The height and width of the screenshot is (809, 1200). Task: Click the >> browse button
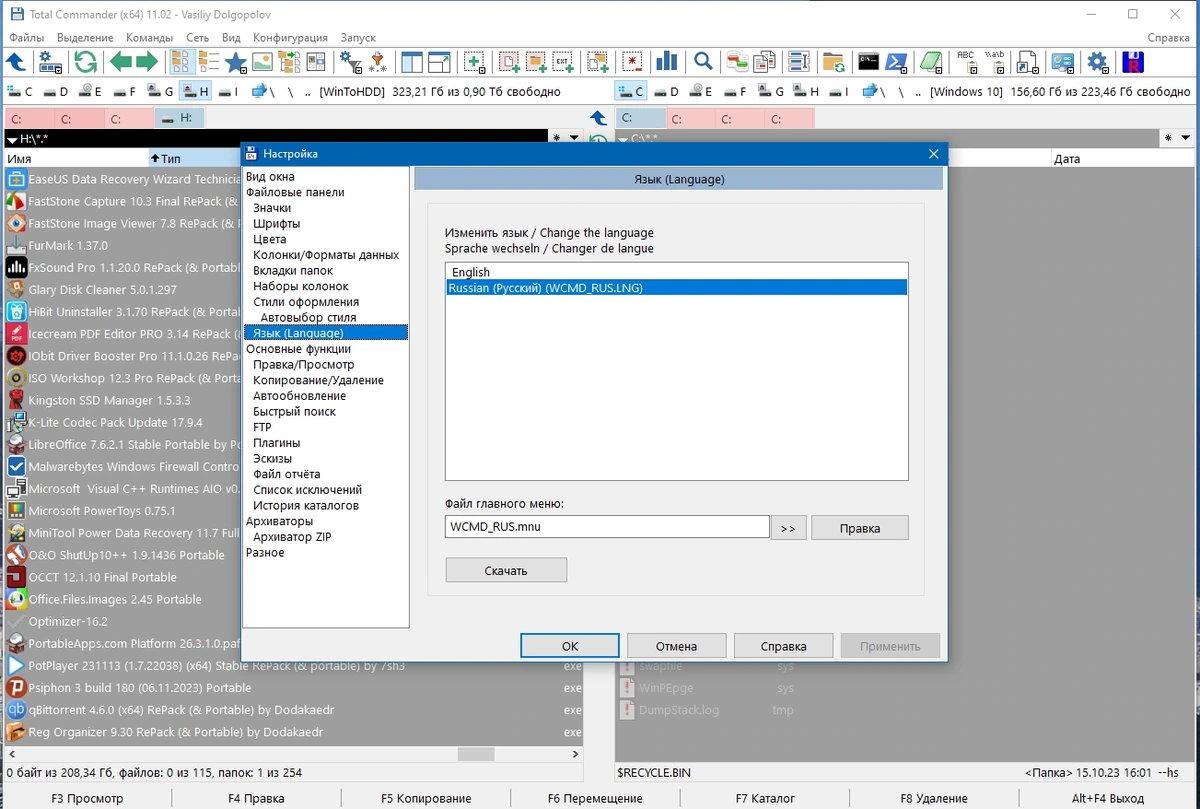click(788, 527)
